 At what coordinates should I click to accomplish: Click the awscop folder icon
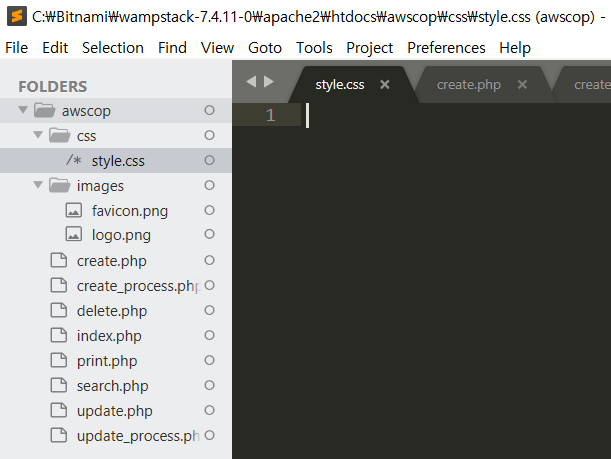pyautogui.click(x=44, y=110)
